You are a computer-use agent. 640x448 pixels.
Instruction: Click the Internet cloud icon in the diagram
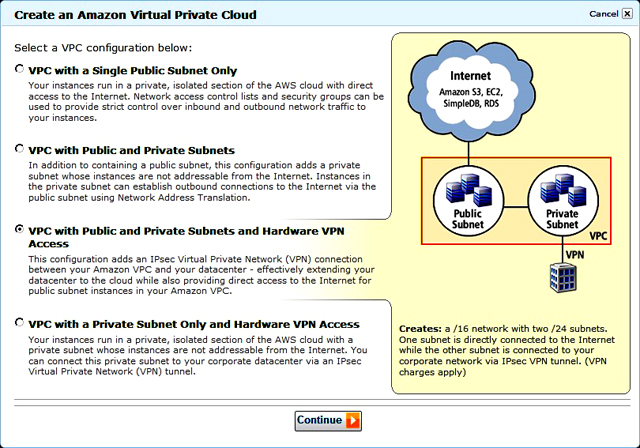(x=471, y=91)
